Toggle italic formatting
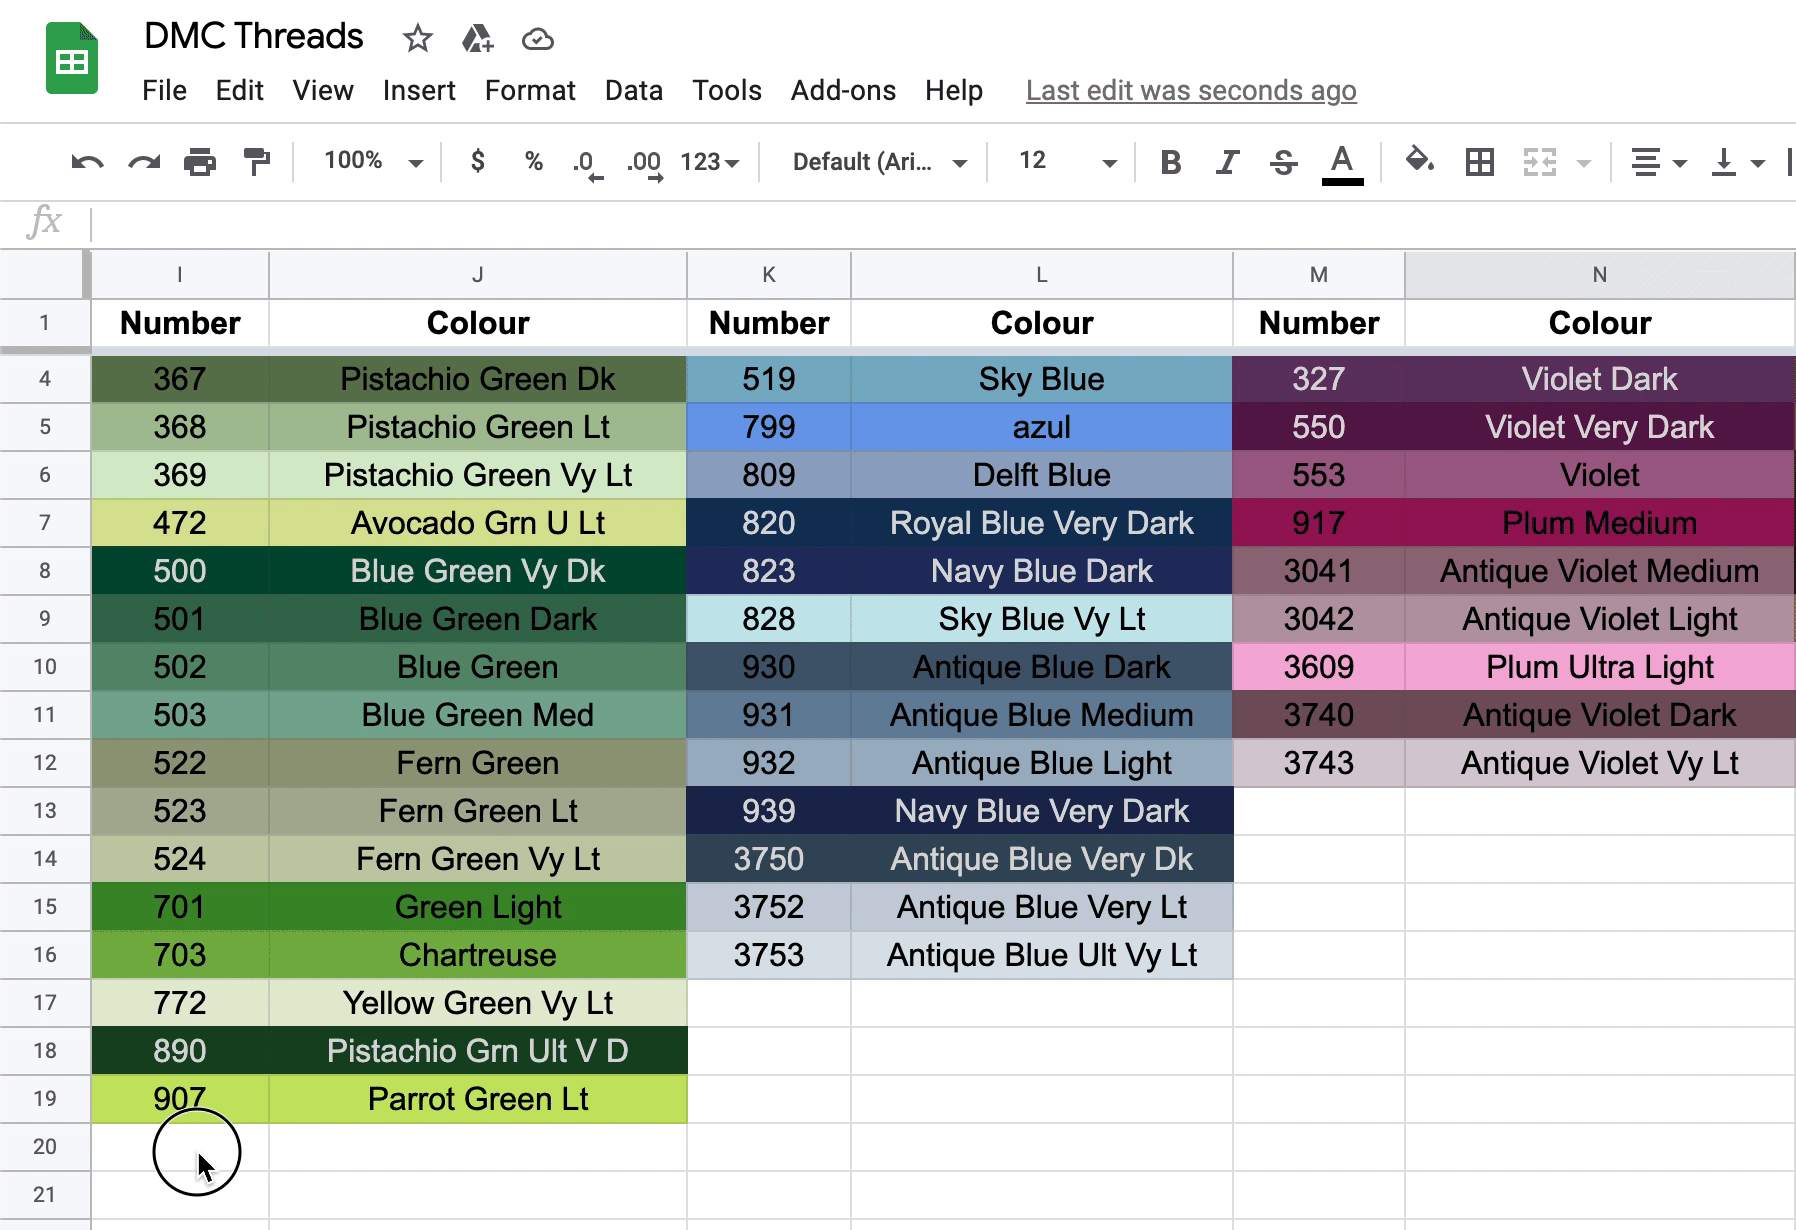 1227,161
